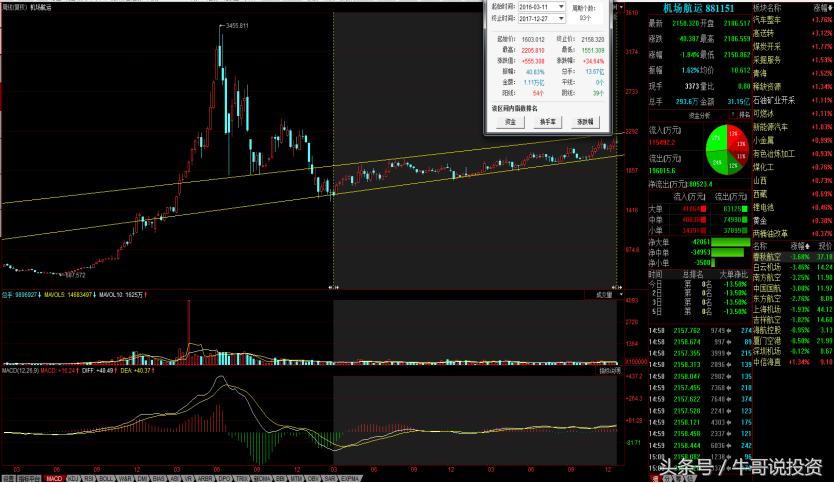The height and width of the screenshot is (483, 834).
Task: Select the ASI indicator tab
Action: tap(174, 478)
